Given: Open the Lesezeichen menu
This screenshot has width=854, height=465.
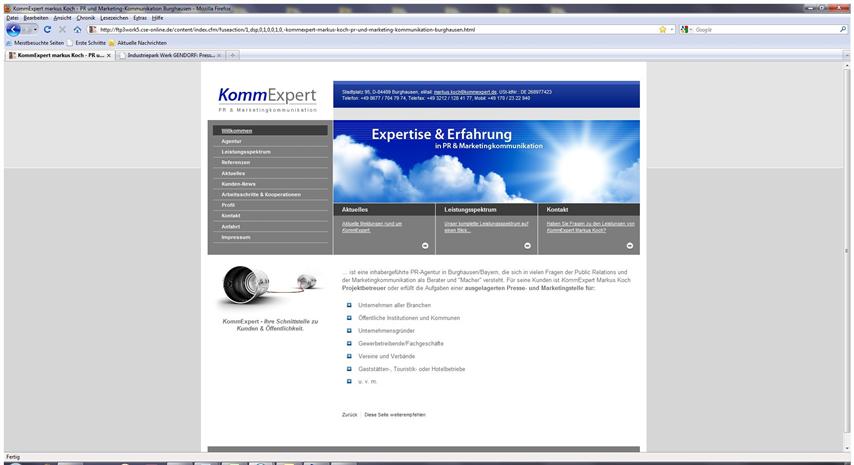Looking at the screenshot, I should pyautogui.click(x=114, y=18).
